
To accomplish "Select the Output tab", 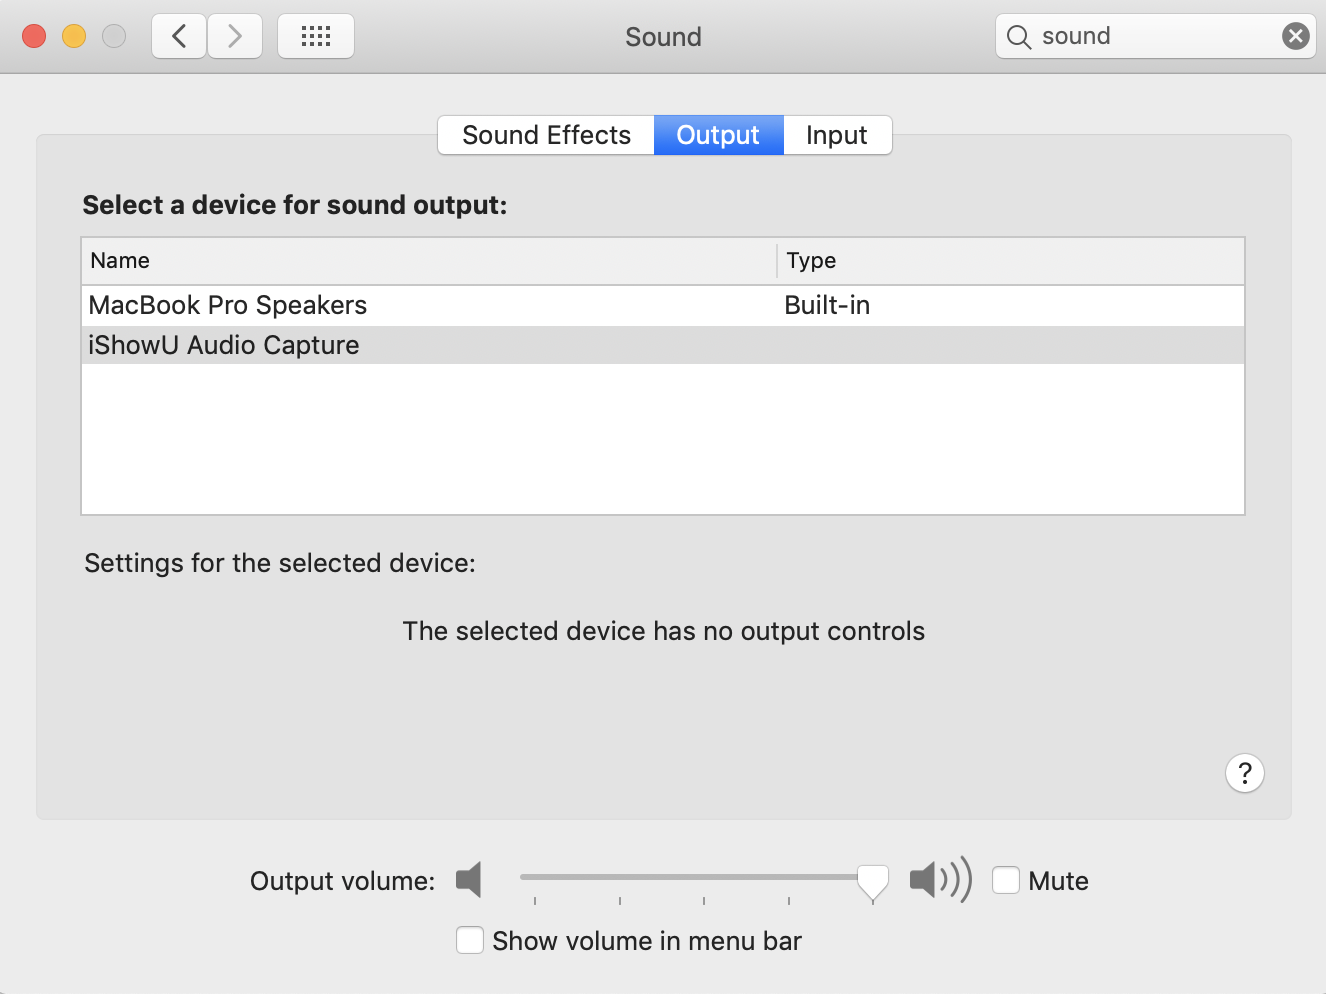I will [x=718, y=135].
